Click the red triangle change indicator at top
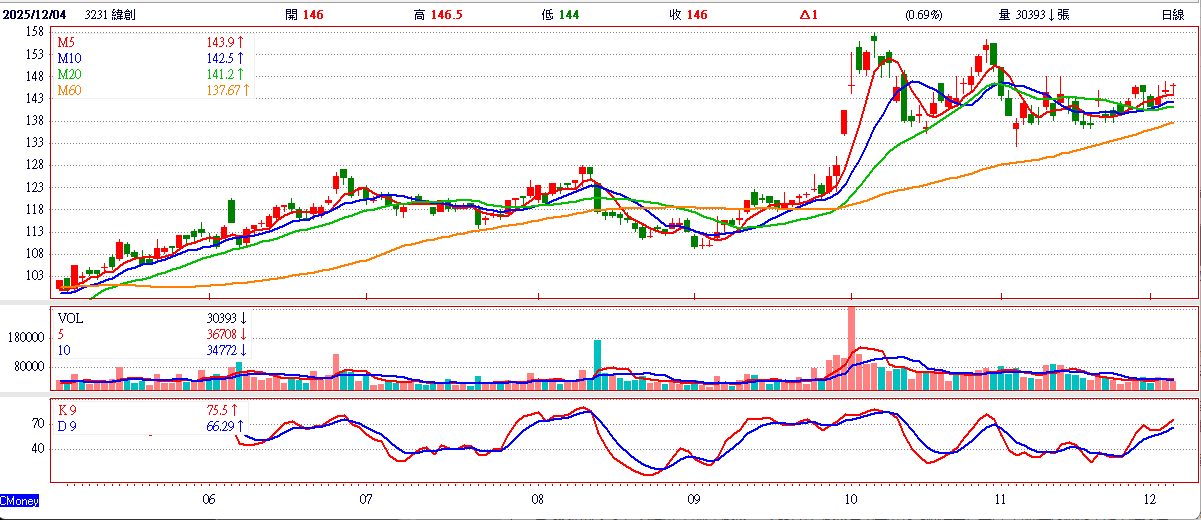This screenshot has width=1201, height=520. (x=804, y=15)
